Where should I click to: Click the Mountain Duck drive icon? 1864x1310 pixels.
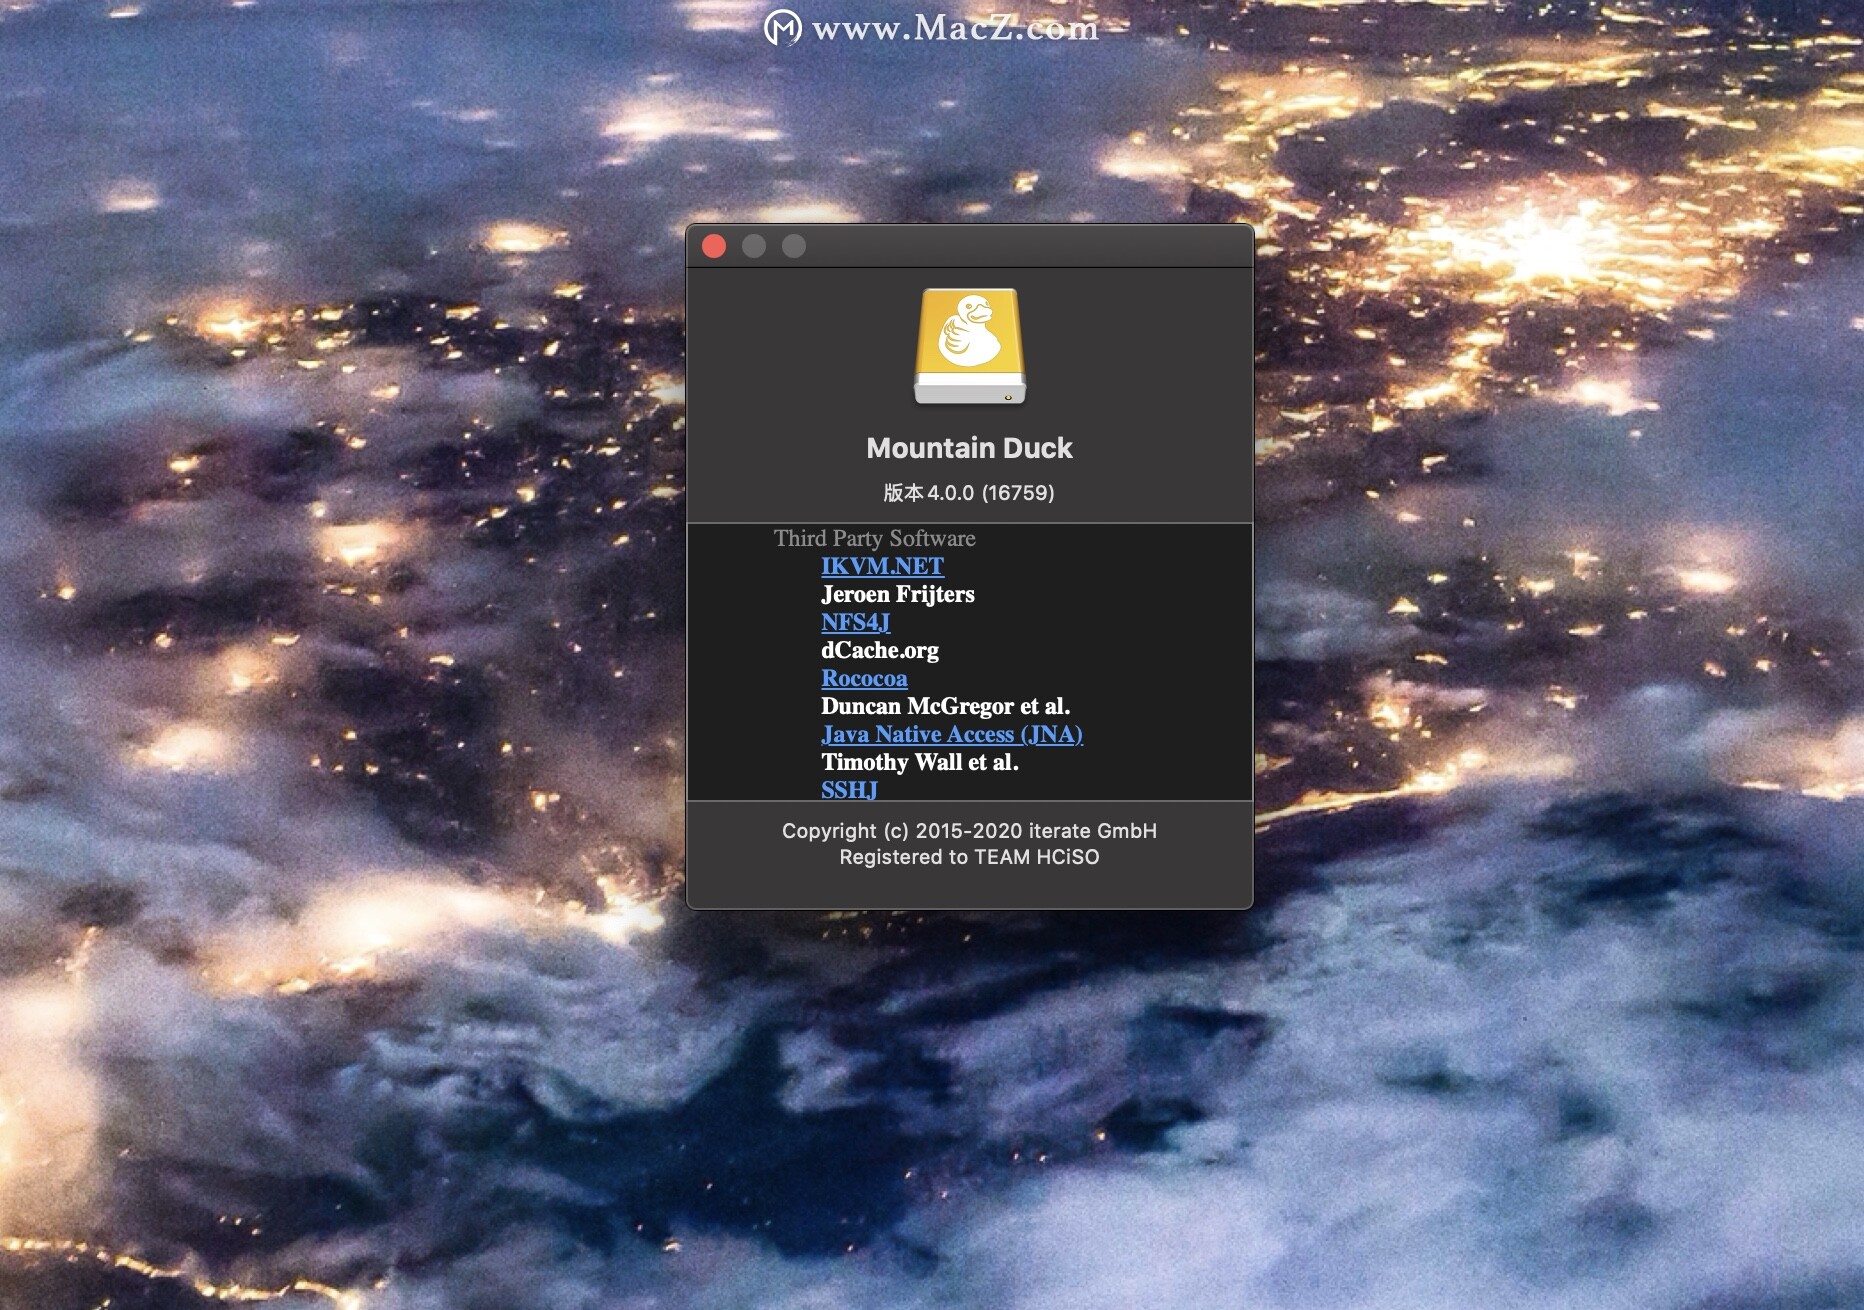coord(969,347)
